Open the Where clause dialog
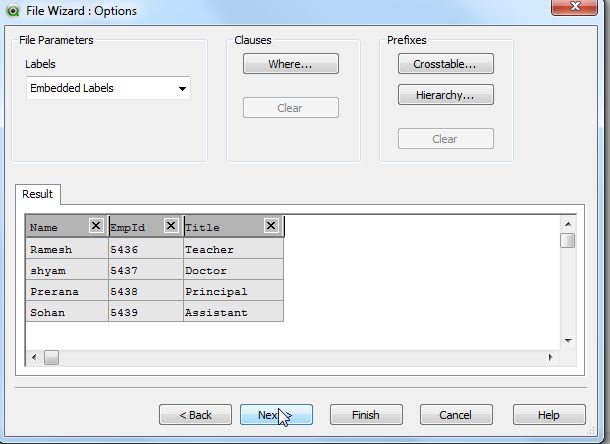610x444 pixels. tap(291, 64)
